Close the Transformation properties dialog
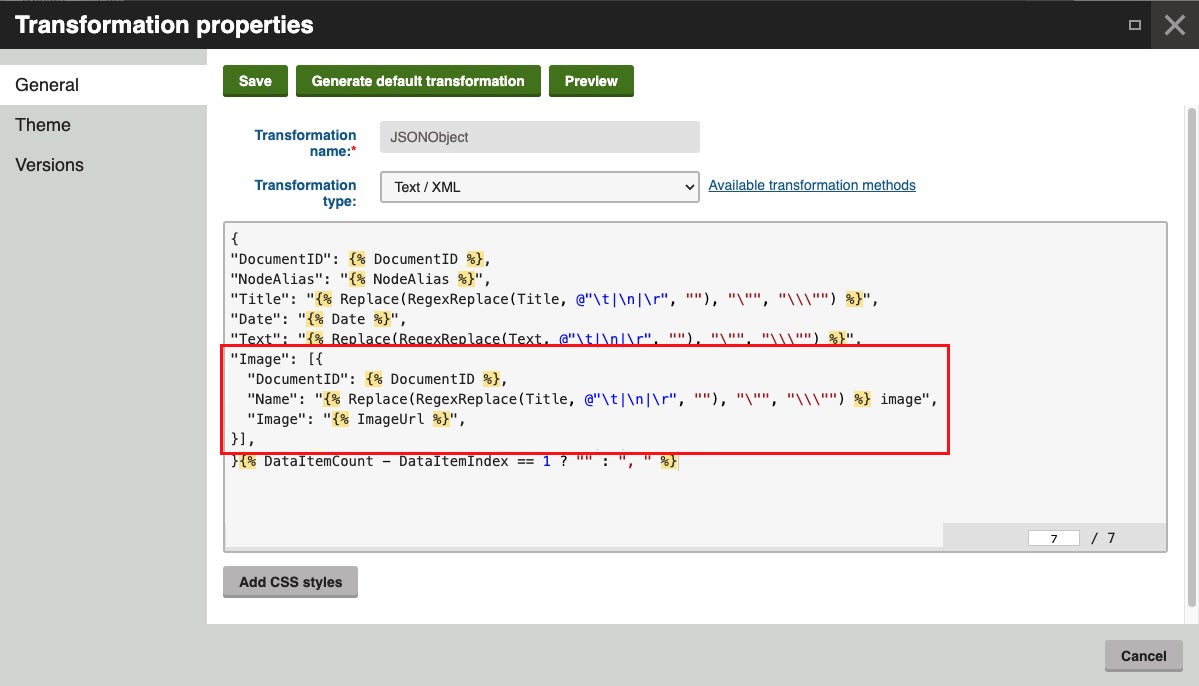Viewport: 1199px width, 686px height. (1174, 25)
